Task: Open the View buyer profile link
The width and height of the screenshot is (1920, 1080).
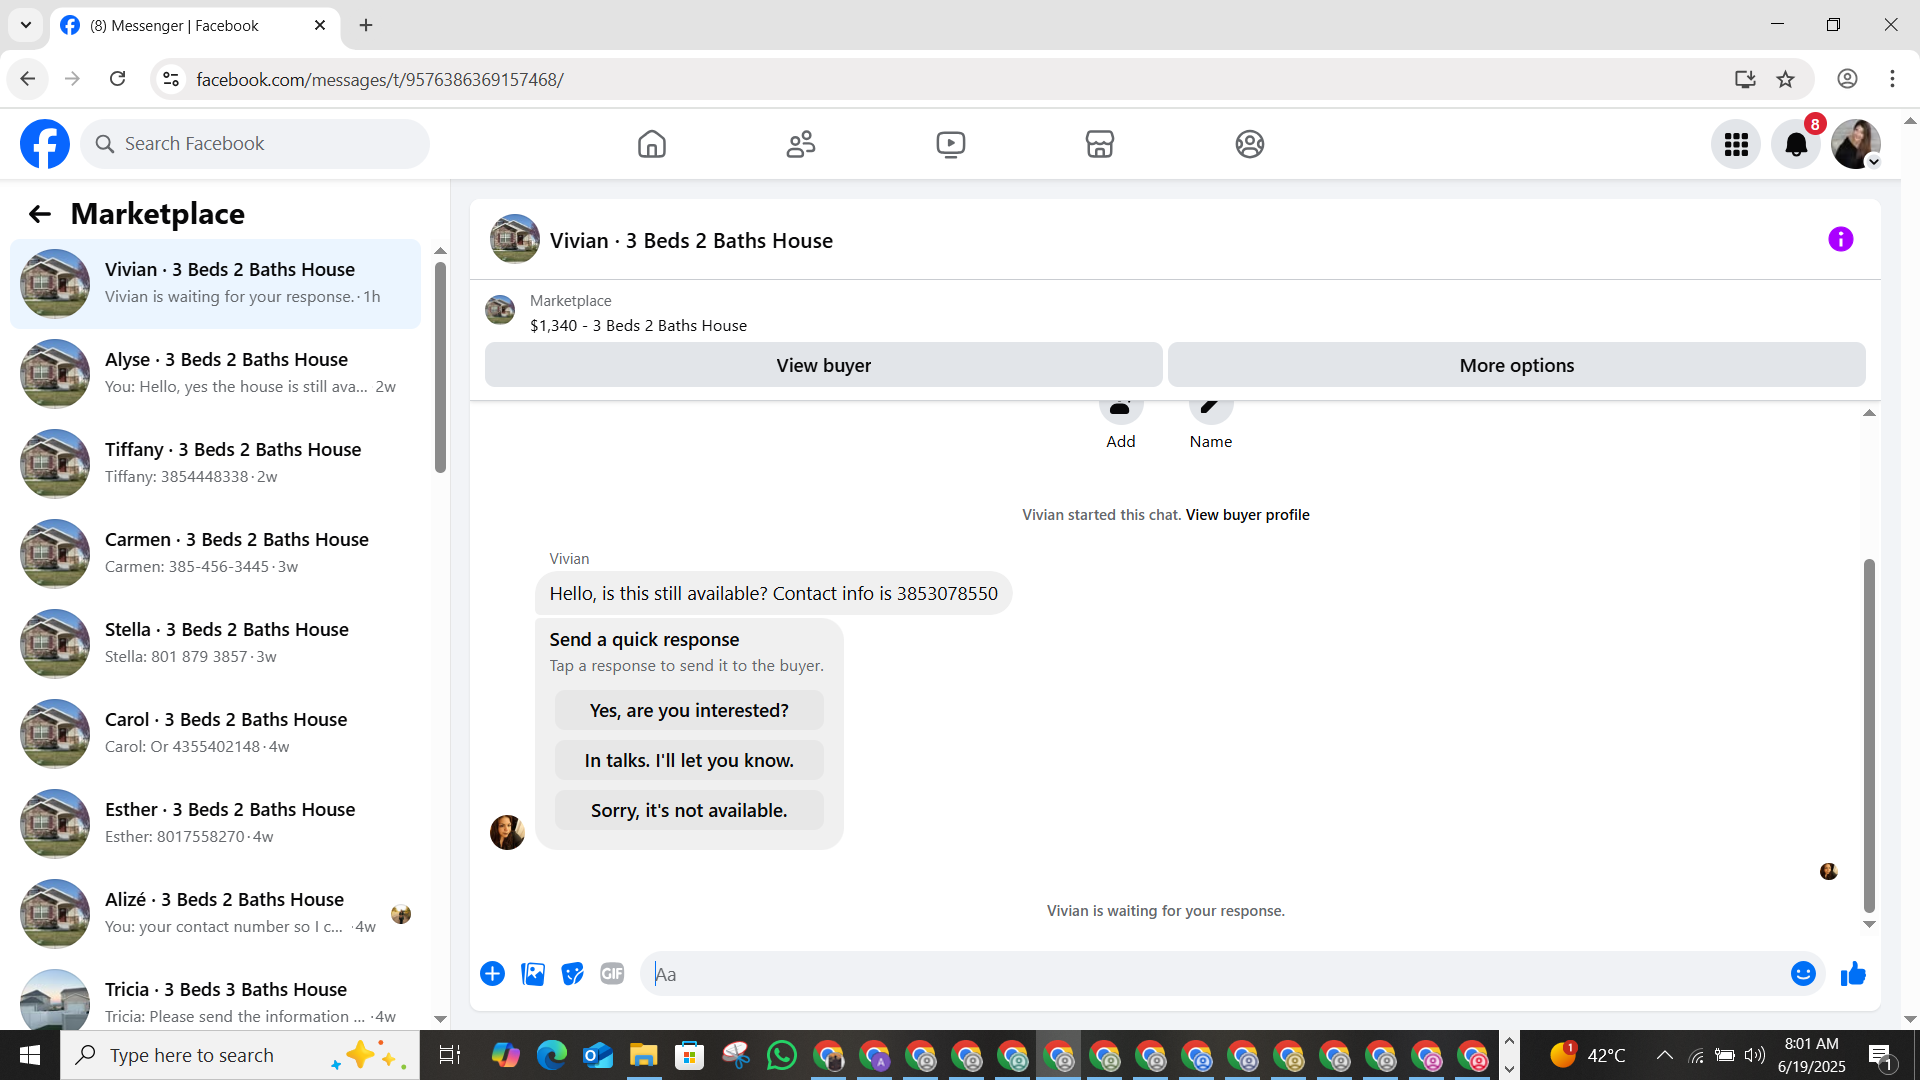Action: [1247, 515]
